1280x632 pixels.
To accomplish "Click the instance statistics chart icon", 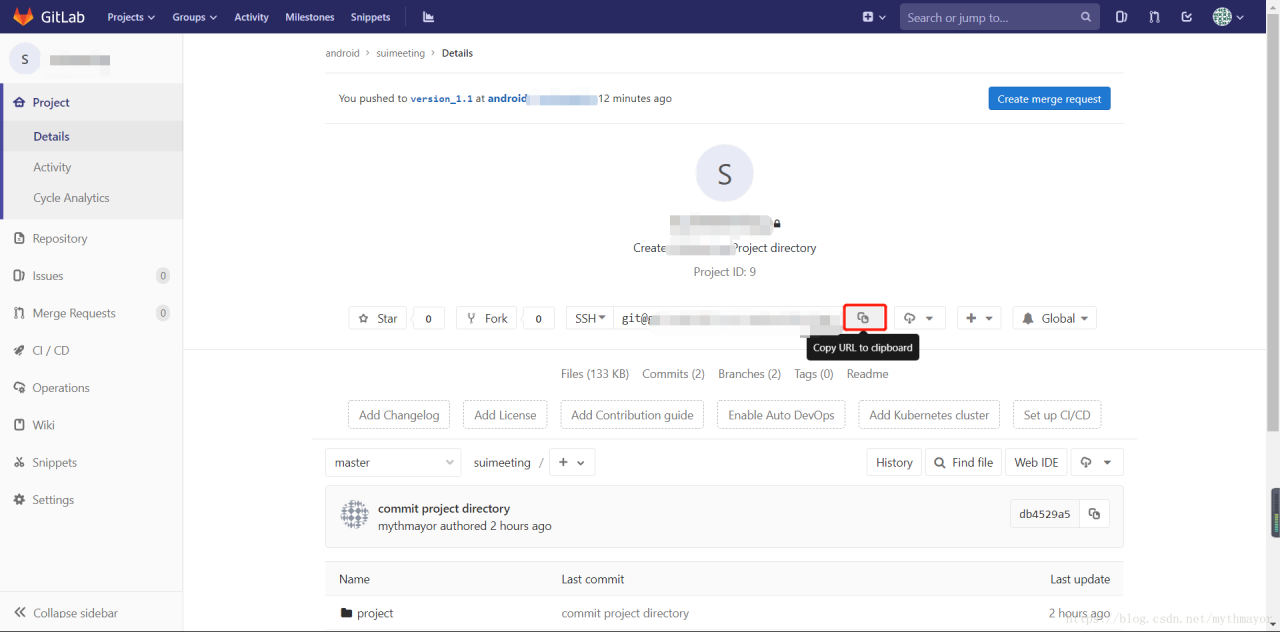I will click(428, 17).
